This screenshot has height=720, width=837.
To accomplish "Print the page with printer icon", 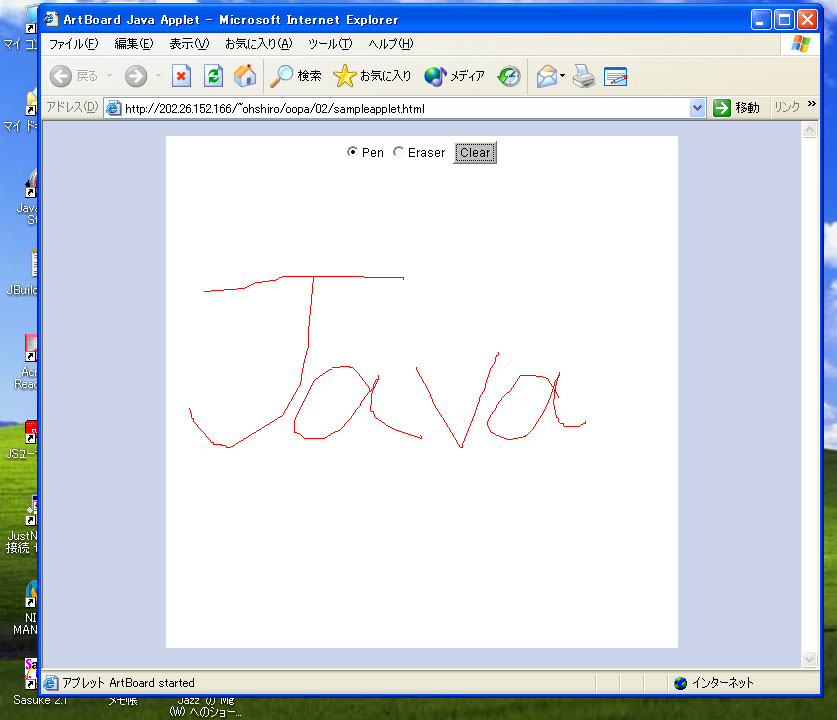I will click(x=584, y=76).
